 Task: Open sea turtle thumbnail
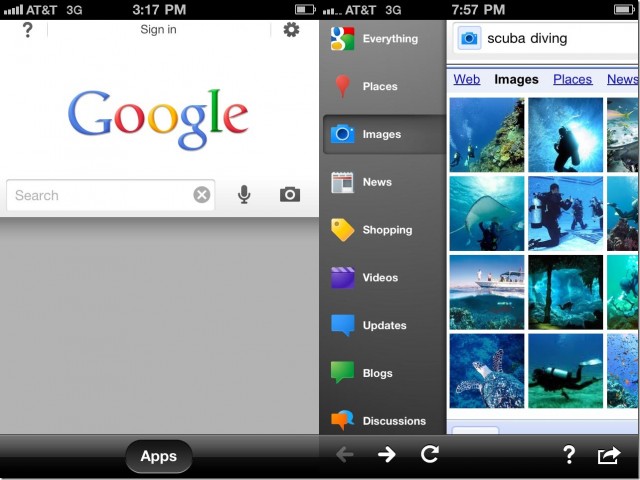(487, 371)
